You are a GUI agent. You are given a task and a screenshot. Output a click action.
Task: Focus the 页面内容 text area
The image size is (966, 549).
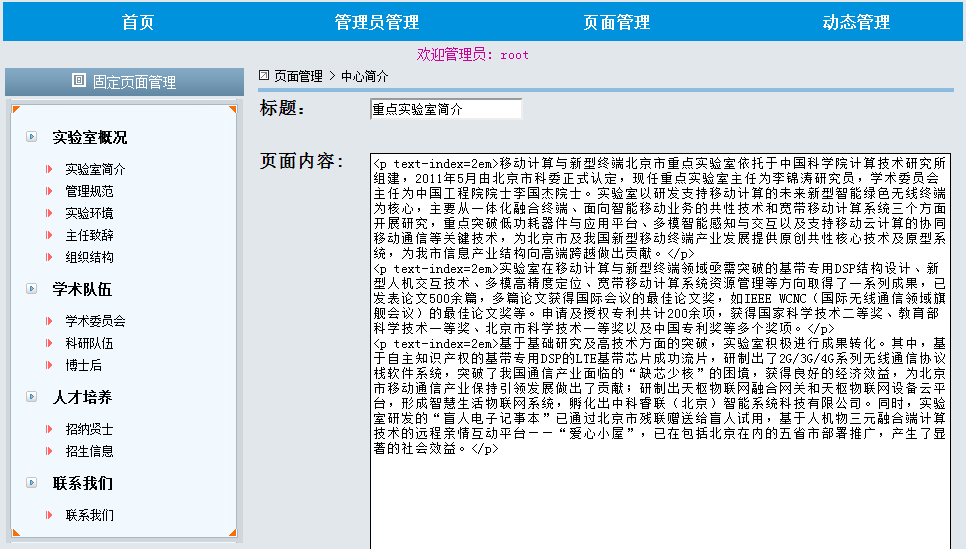[660, 351]
